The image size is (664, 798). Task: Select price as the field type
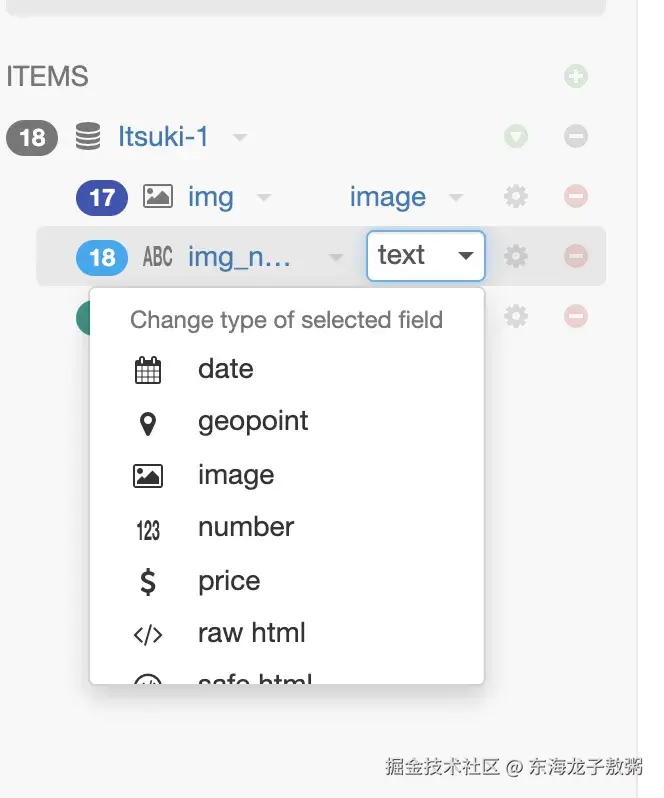[229, 581]
